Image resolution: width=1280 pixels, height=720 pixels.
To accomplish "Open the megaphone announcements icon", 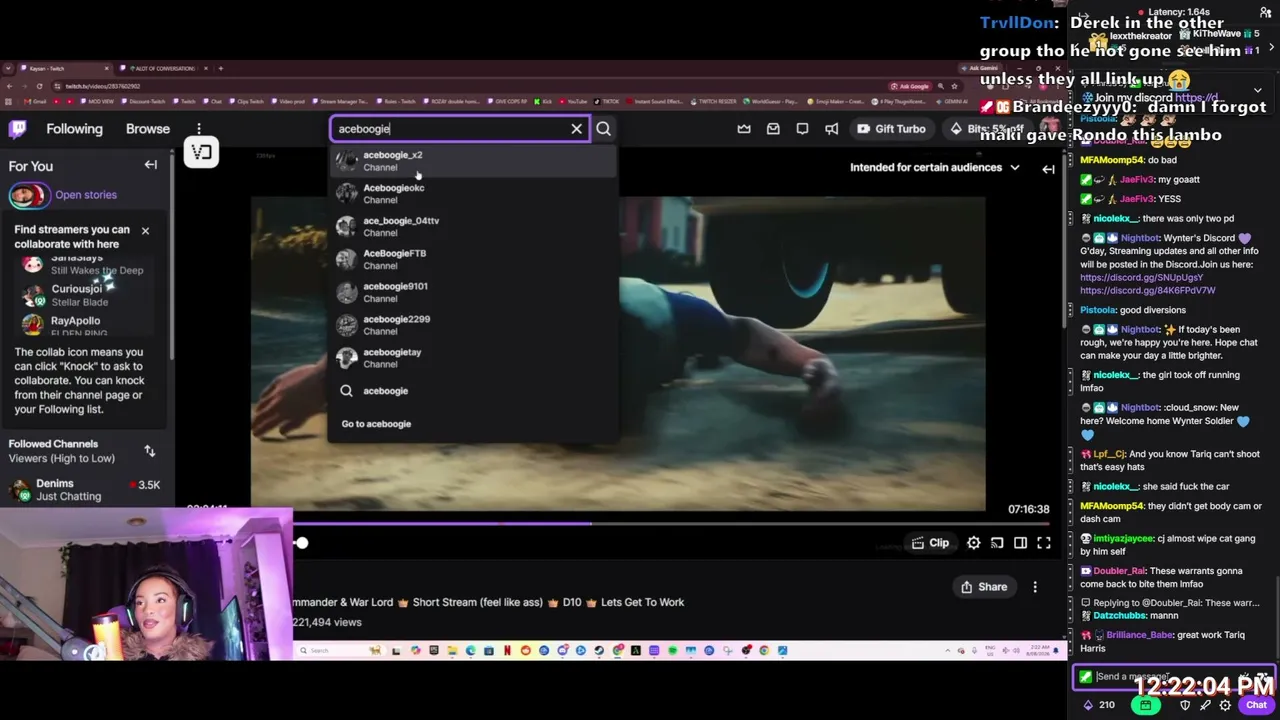I will [x=831, y=128].
